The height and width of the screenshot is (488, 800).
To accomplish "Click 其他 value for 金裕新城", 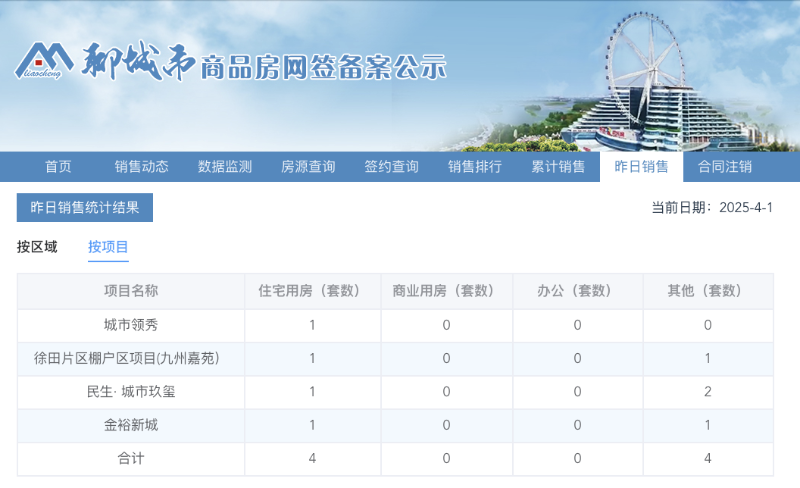I will click(708, 425).
